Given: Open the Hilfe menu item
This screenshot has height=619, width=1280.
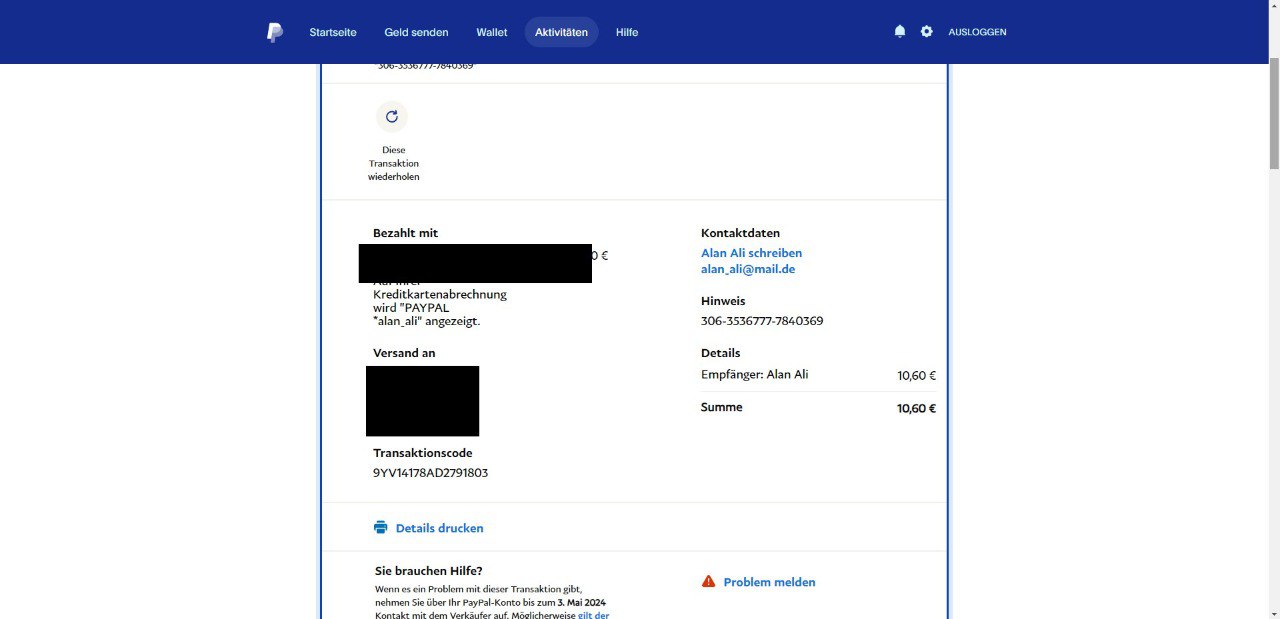Looking at the screenshot, I should (627, 32).
